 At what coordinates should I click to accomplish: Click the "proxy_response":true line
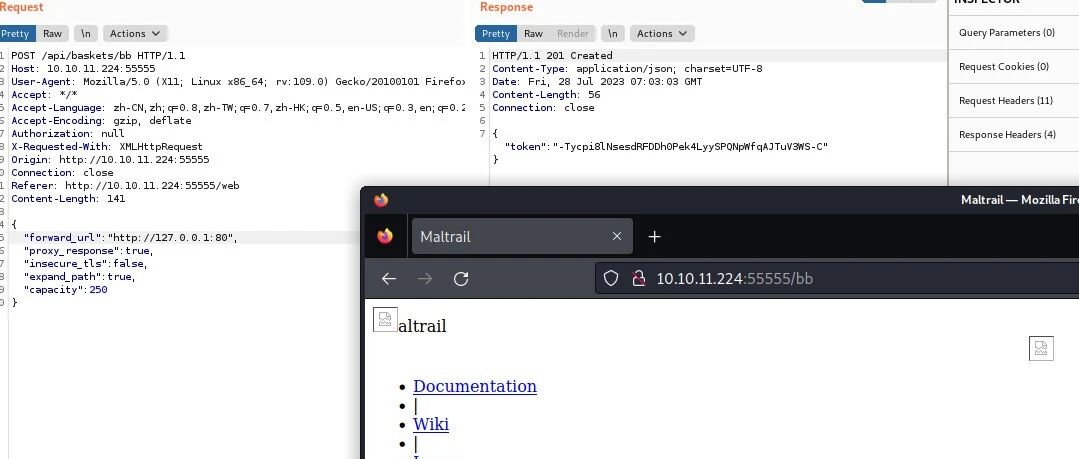tap(88, 250)
